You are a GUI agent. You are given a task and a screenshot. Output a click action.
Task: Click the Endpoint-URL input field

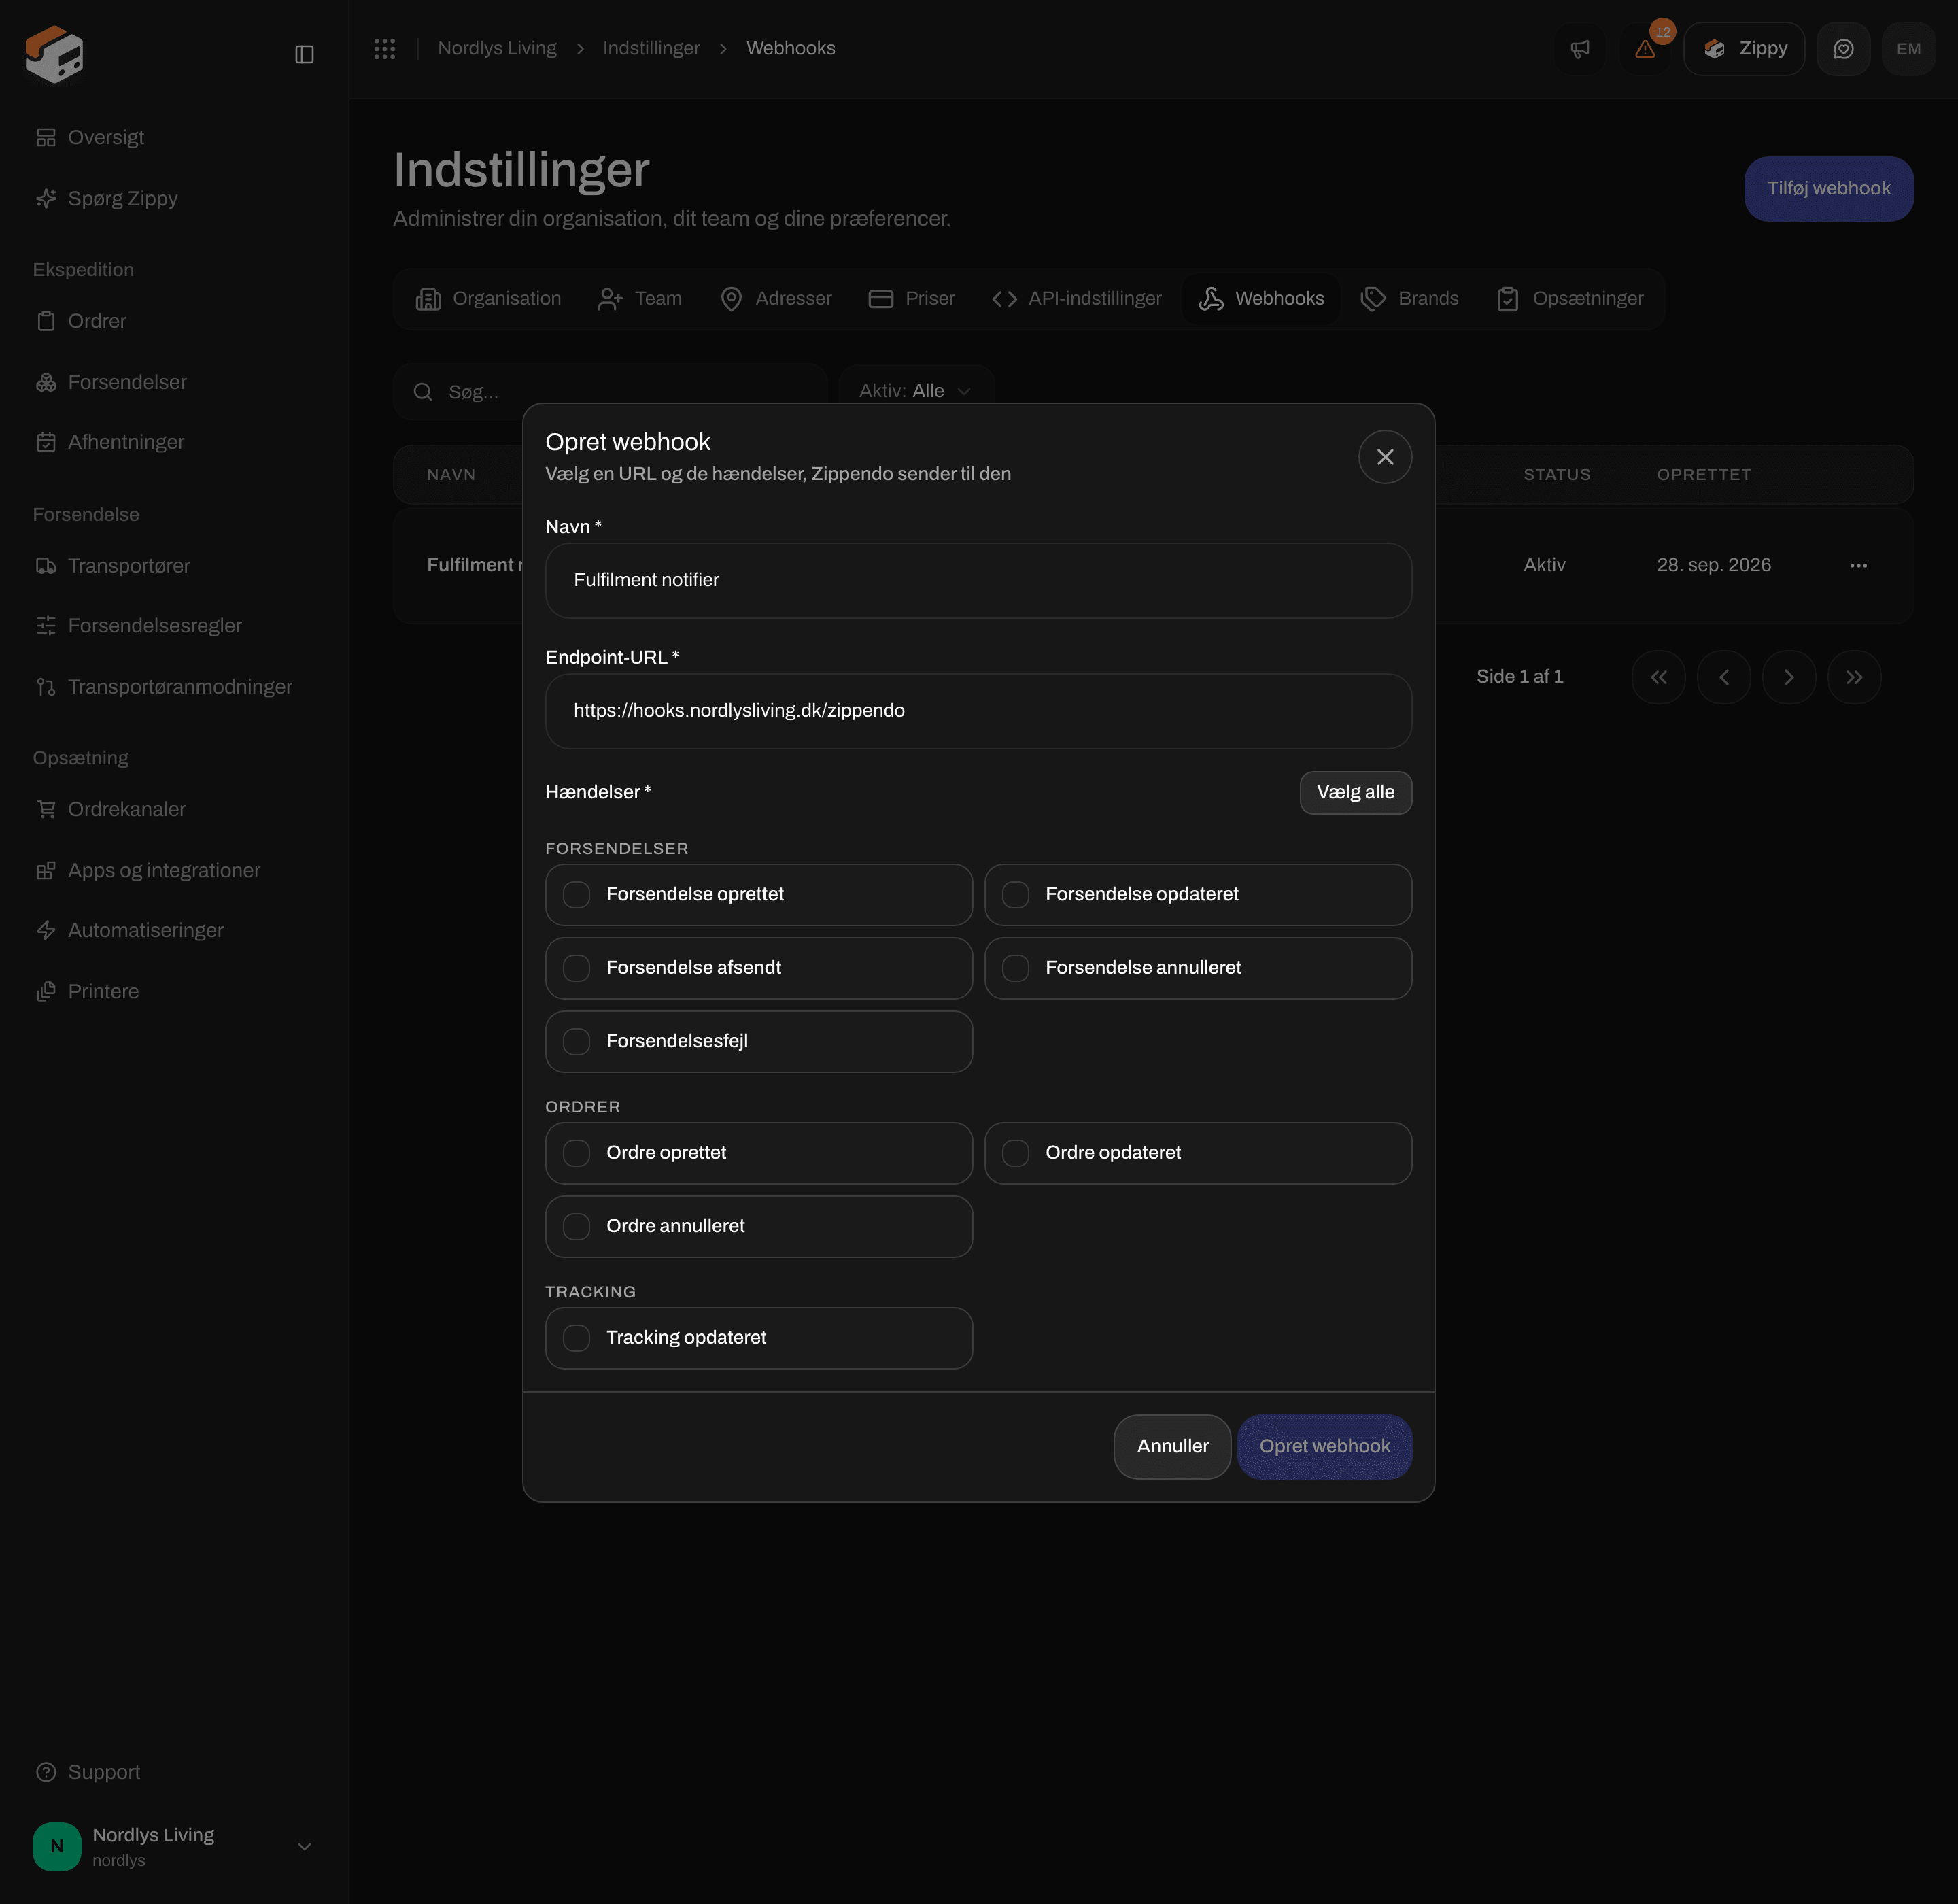click(978, 711)
